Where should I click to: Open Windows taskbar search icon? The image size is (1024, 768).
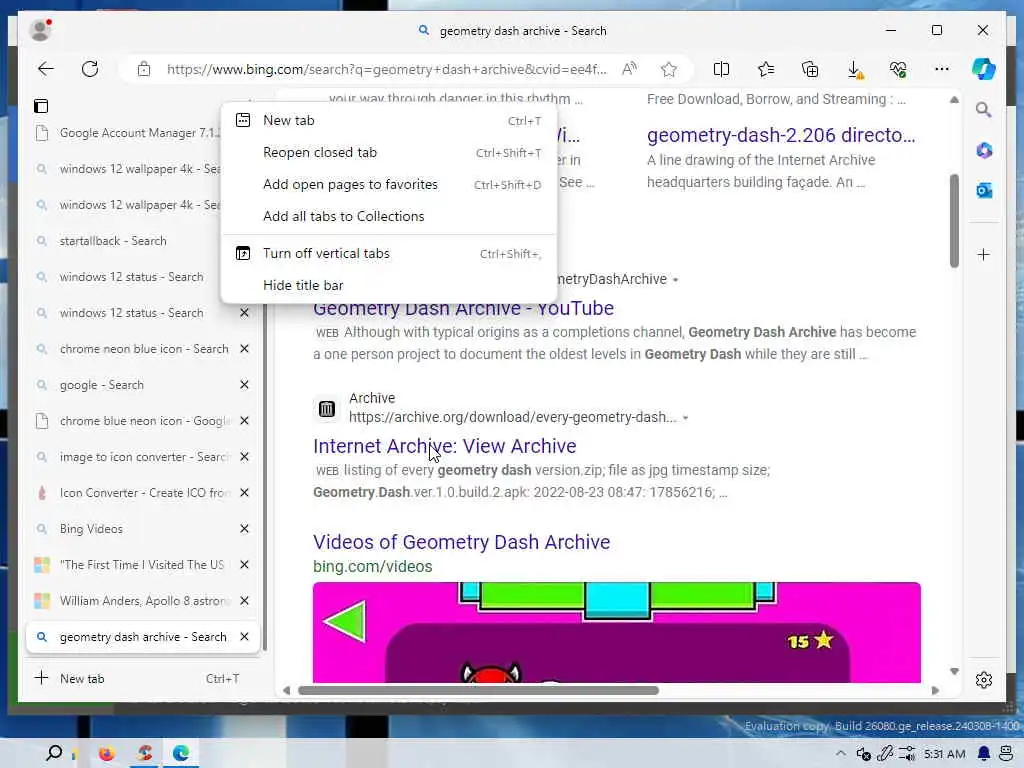[x=54, y=753]
